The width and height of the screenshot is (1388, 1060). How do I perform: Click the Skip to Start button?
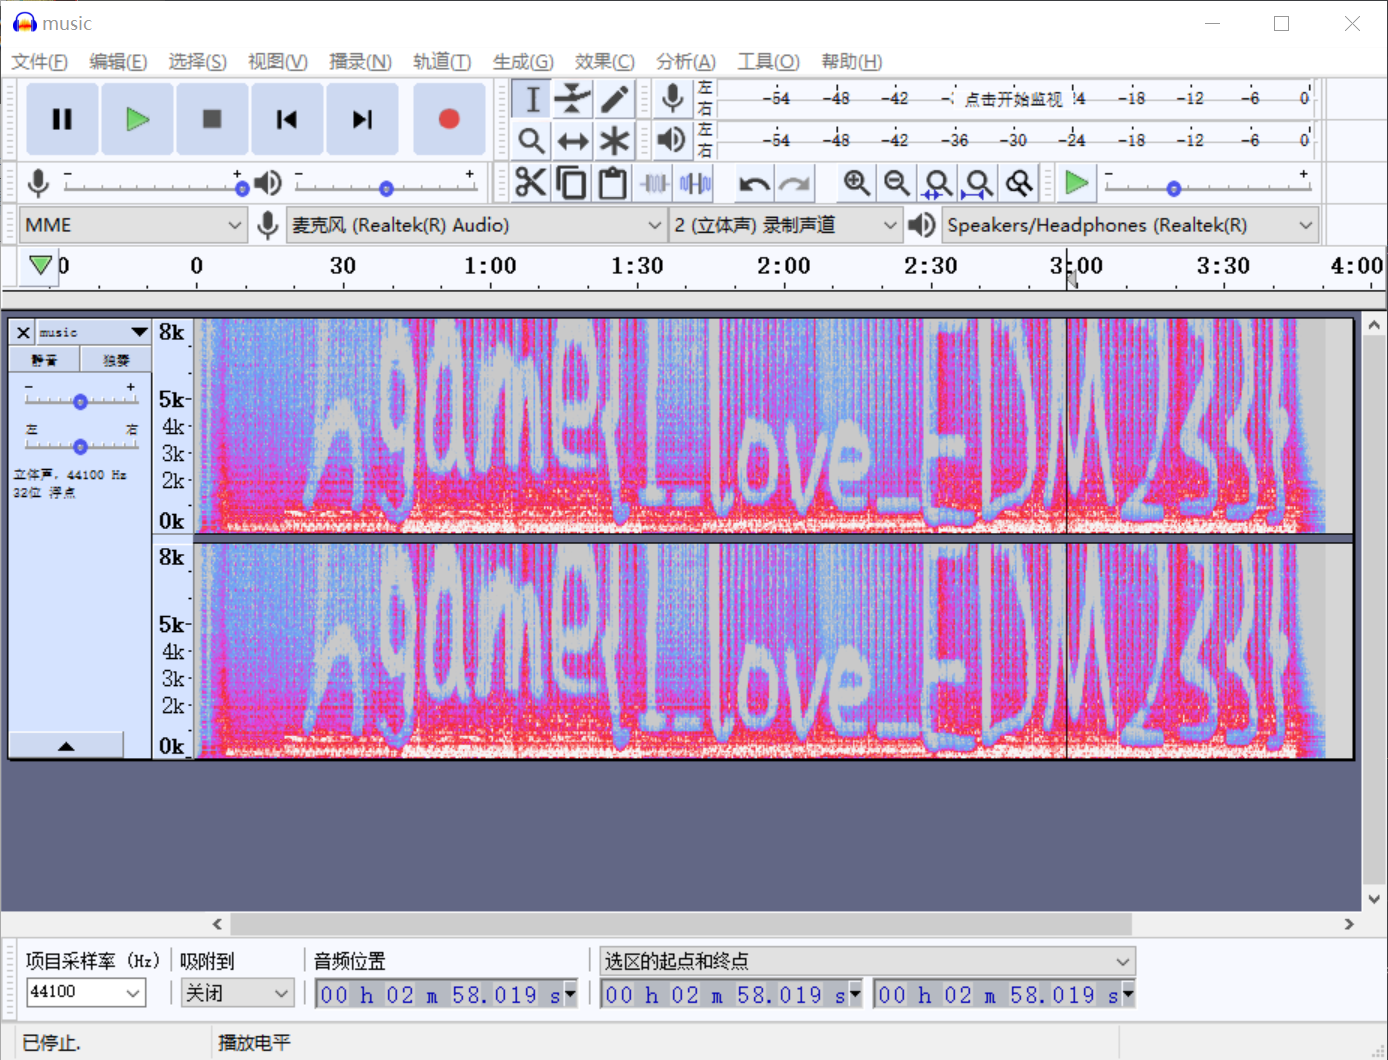pos(287,119)
